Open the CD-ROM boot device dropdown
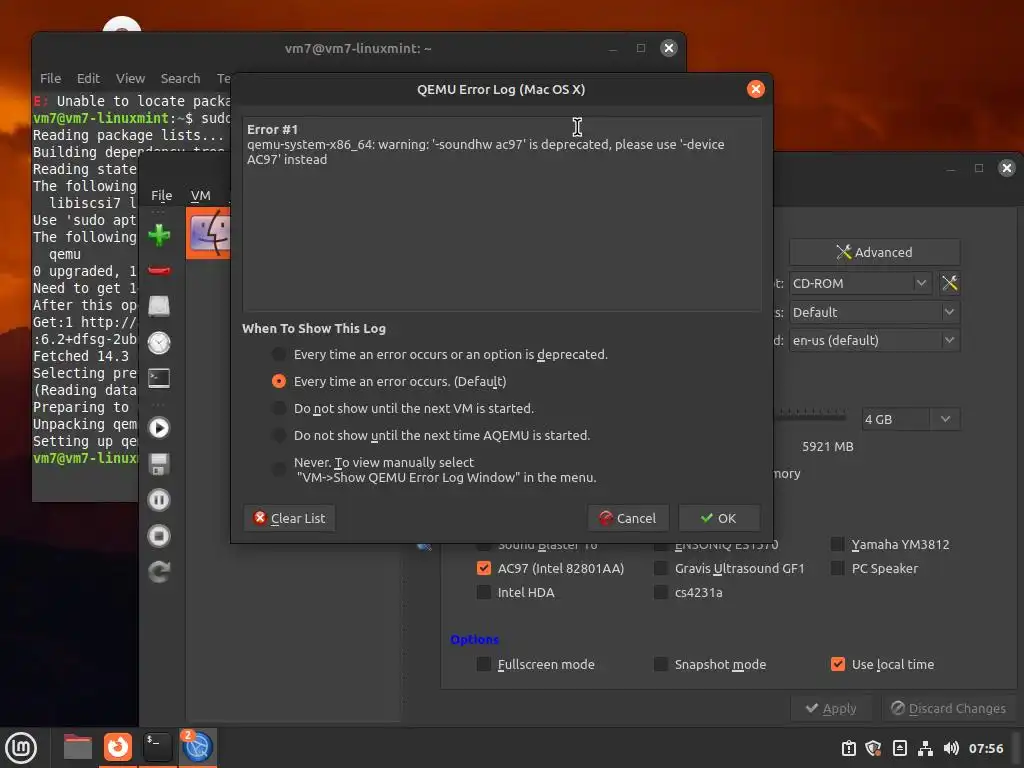The width and height of the screenshot is (1024, 768). 860,283
